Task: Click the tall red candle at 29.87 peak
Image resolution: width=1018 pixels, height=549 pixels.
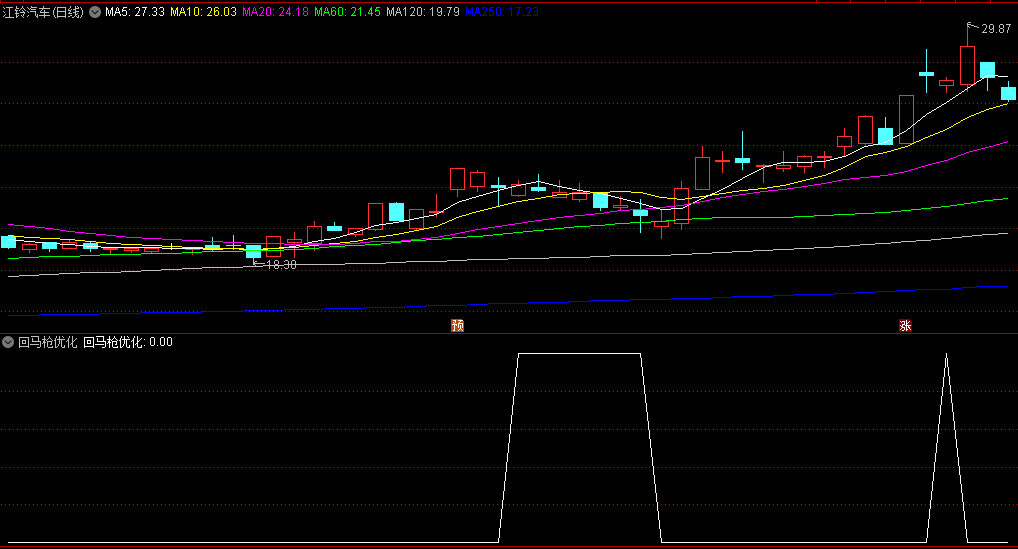Action: (967, 65)
